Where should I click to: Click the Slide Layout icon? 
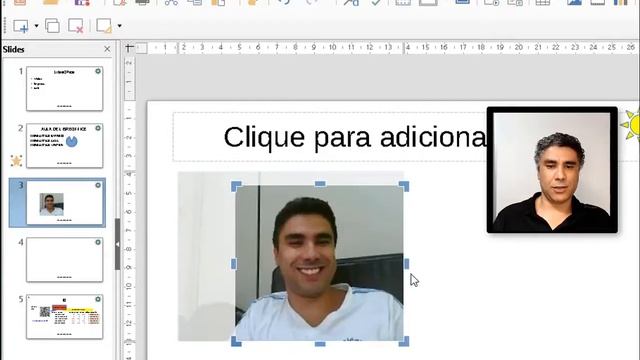[104, 26]
